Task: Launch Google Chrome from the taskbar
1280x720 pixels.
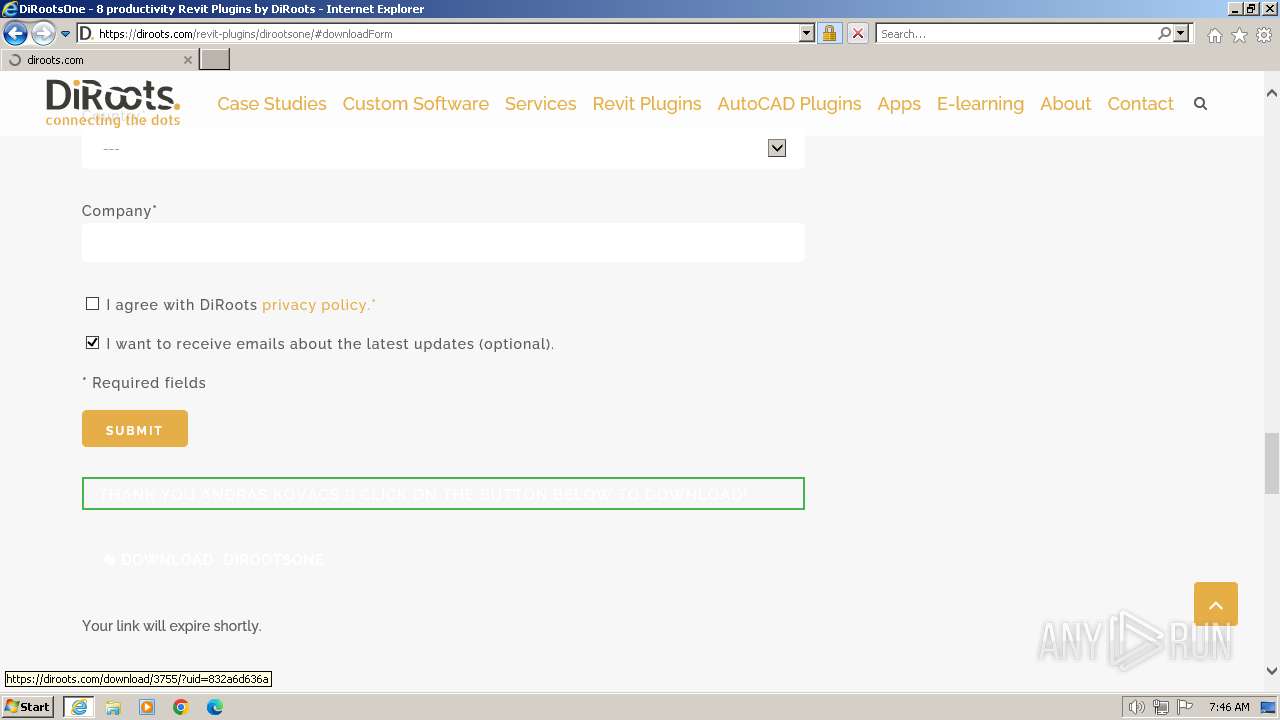Action: [181, 707]
